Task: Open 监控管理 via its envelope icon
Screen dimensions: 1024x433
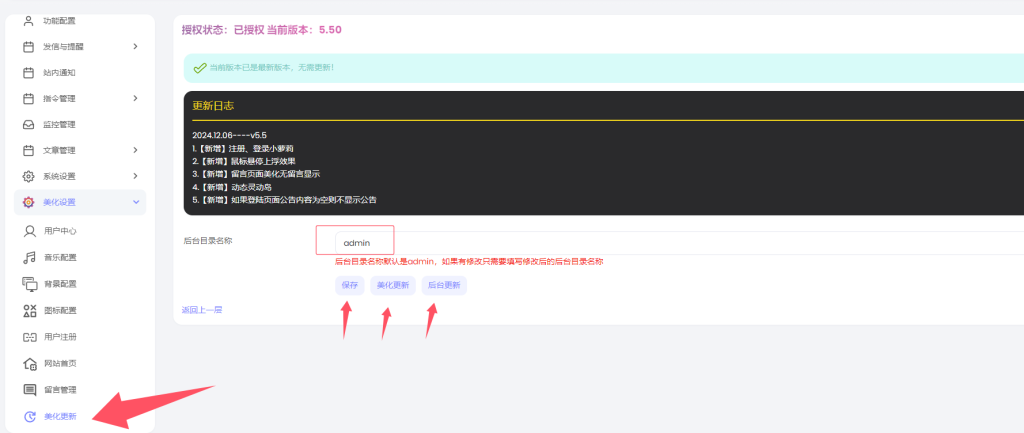Action: point(29,124)
